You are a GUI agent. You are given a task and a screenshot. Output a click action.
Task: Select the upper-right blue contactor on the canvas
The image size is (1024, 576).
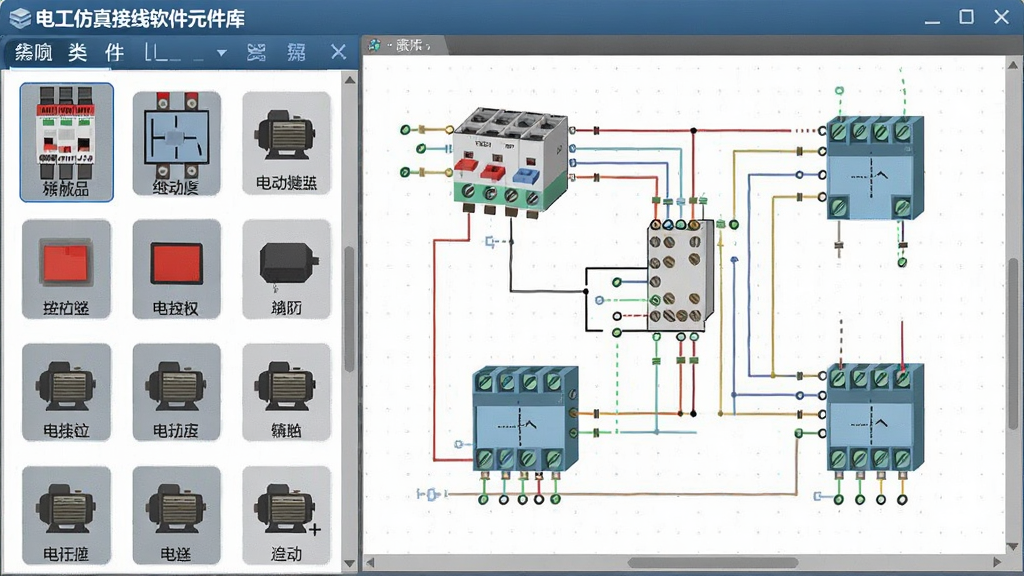[x=874, y=168]
